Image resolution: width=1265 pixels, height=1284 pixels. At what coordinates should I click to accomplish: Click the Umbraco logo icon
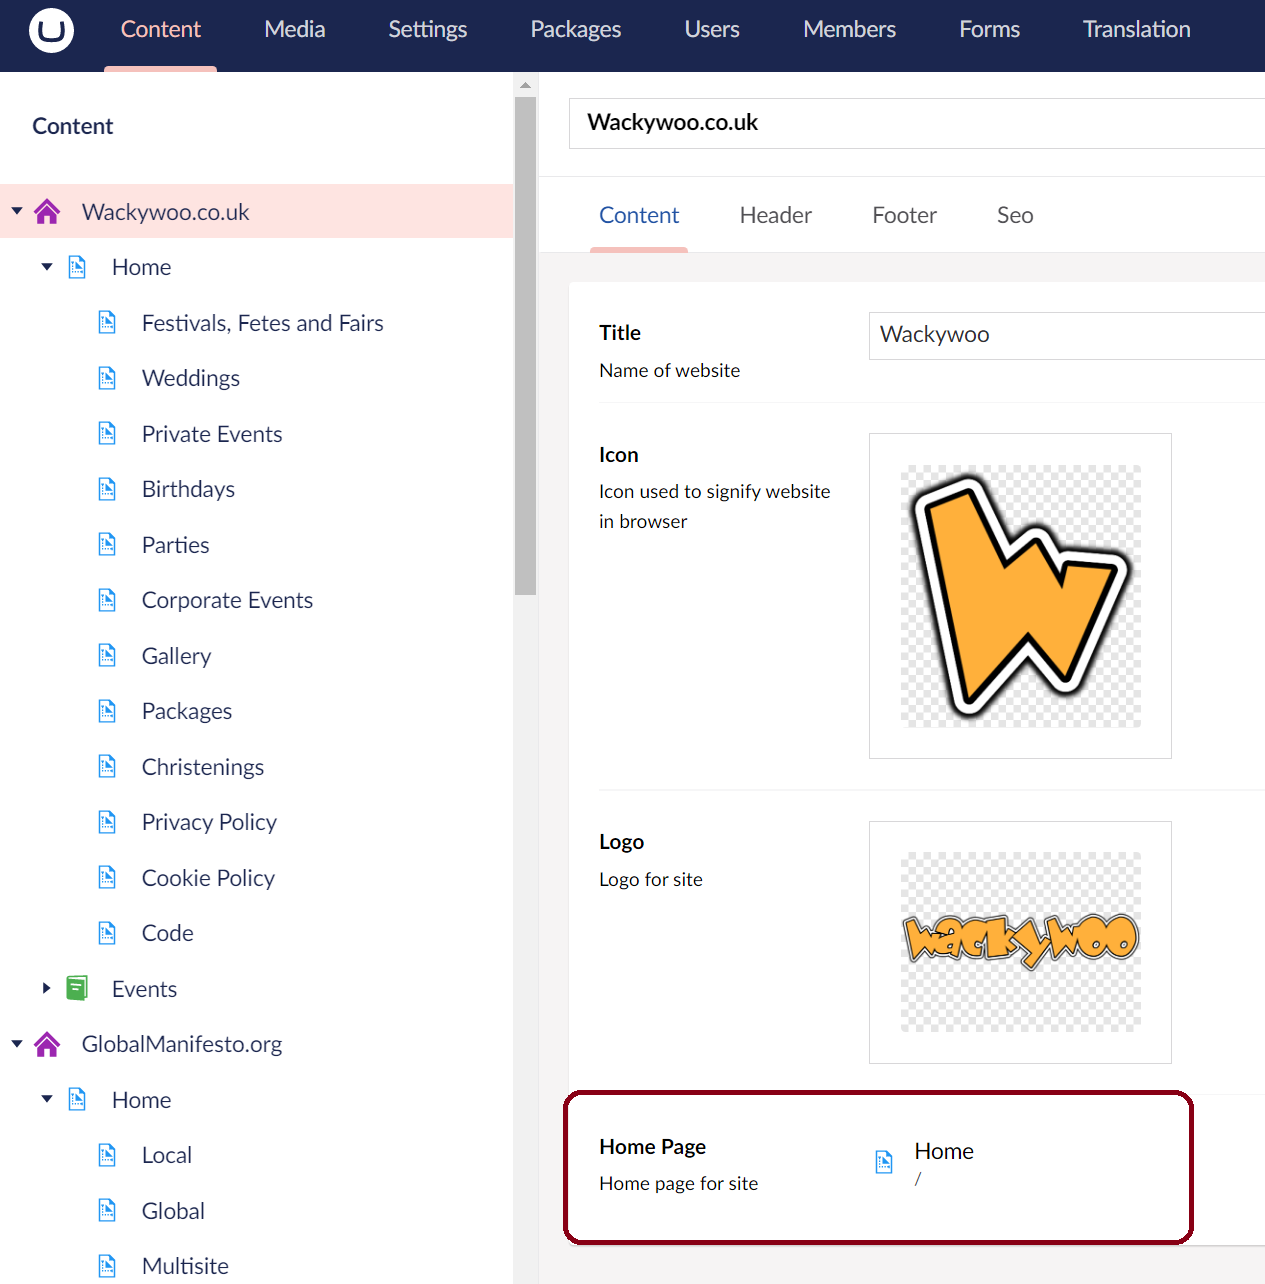tap(51, 30)
